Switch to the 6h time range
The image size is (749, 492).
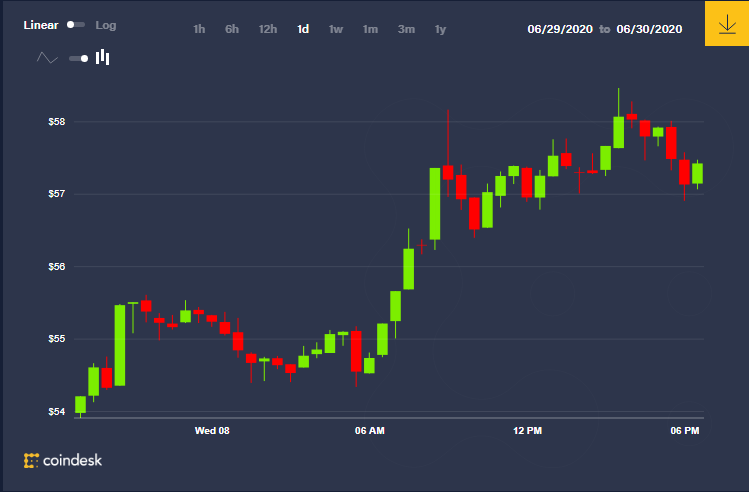232,29
